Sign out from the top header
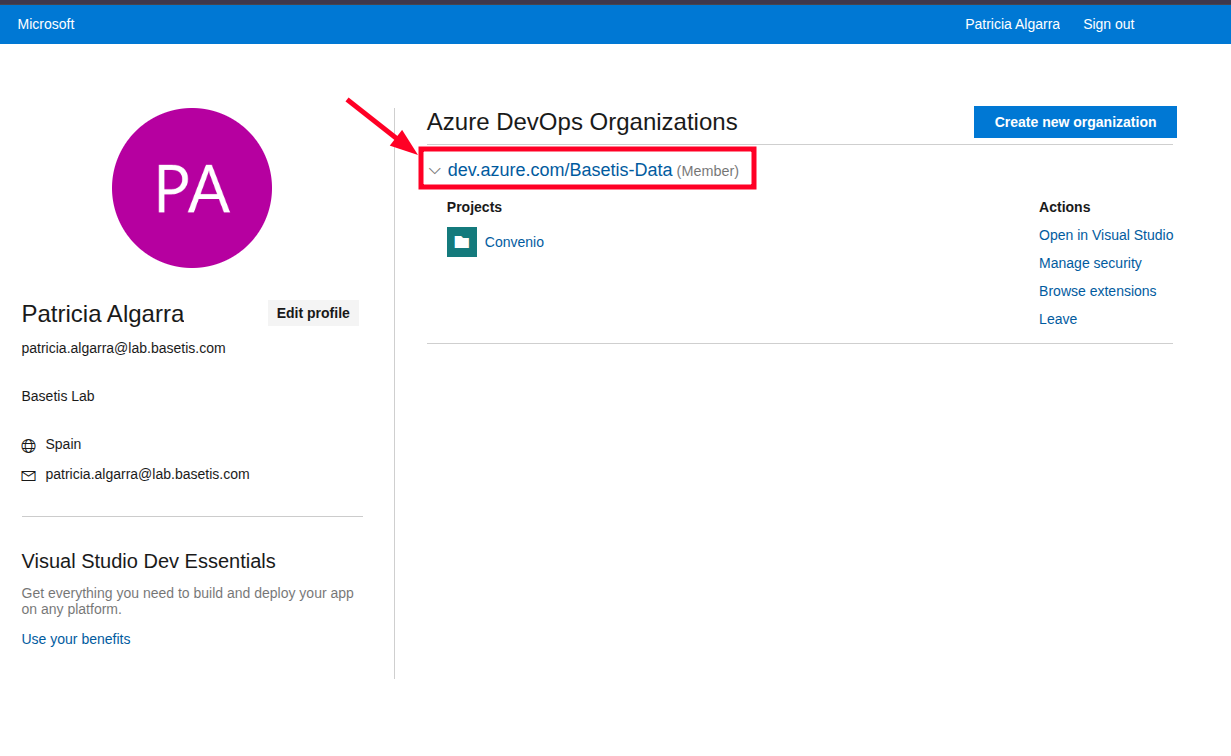Screen dimensions: 1231x756 coord(1109,24)
